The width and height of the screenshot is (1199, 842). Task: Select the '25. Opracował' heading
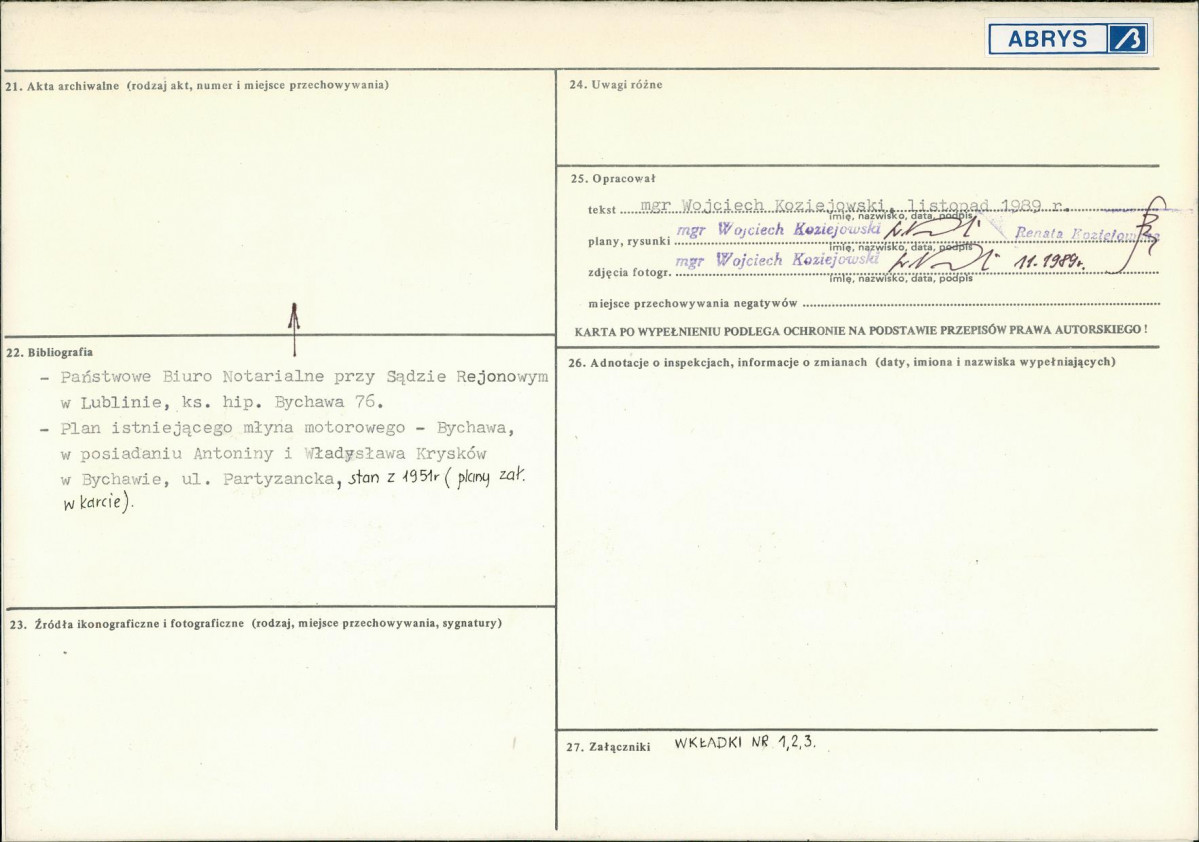[x=612, y=179]
